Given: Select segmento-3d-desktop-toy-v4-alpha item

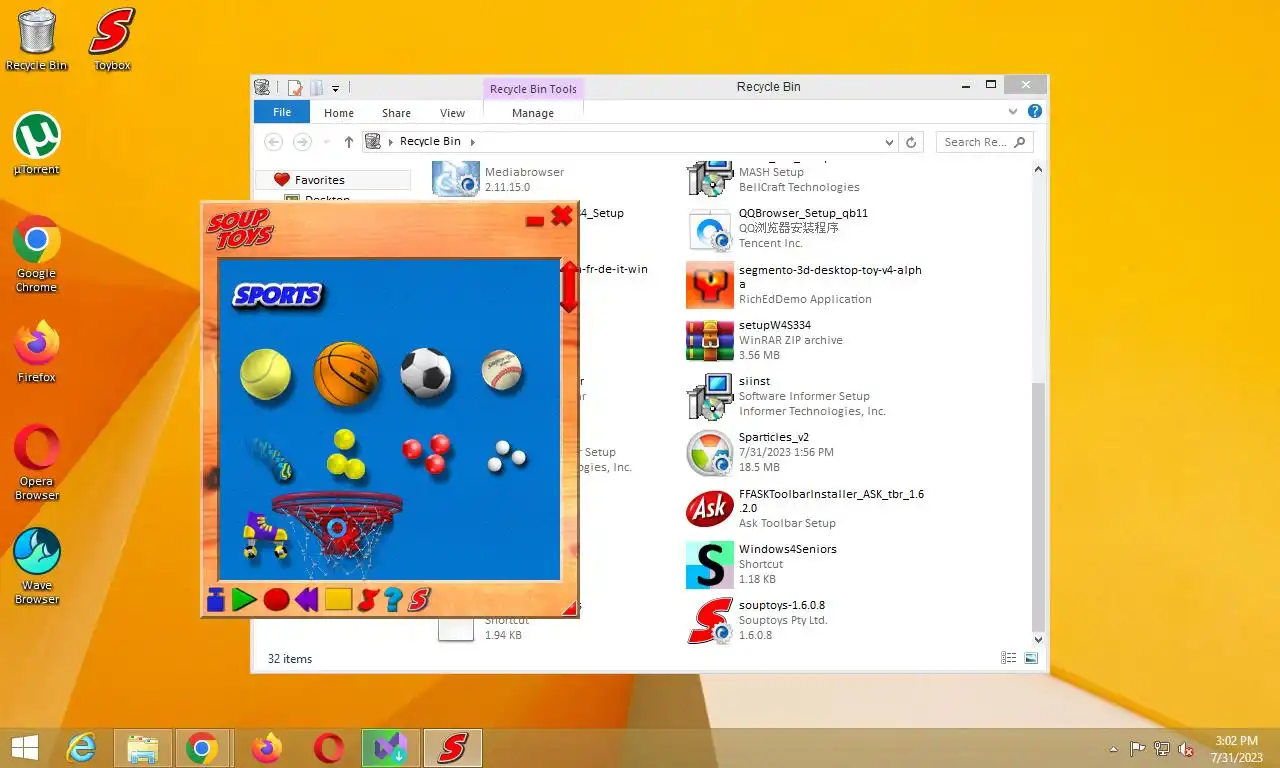Looking at the screenshot, I should 805,284.
